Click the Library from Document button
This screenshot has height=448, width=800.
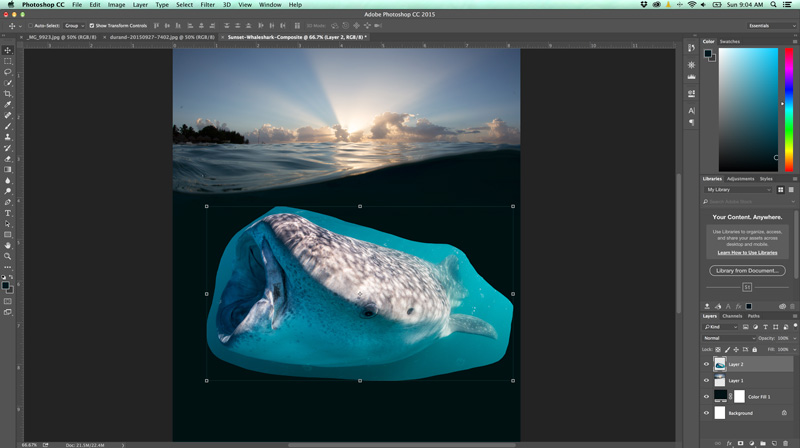[747, 271]
